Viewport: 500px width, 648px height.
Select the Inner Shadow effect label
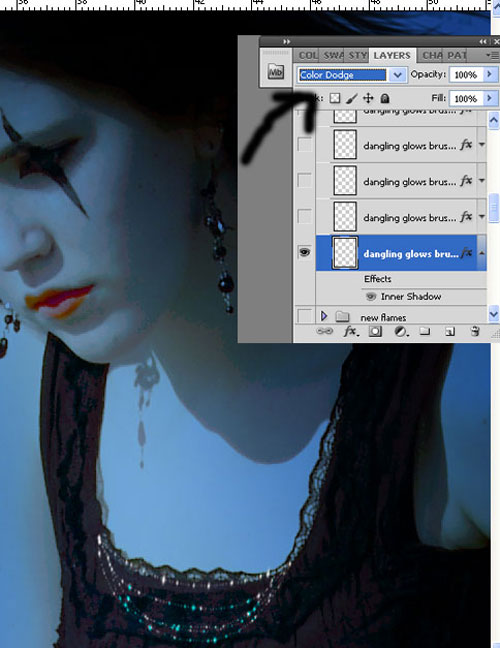[x=411, y=296]
